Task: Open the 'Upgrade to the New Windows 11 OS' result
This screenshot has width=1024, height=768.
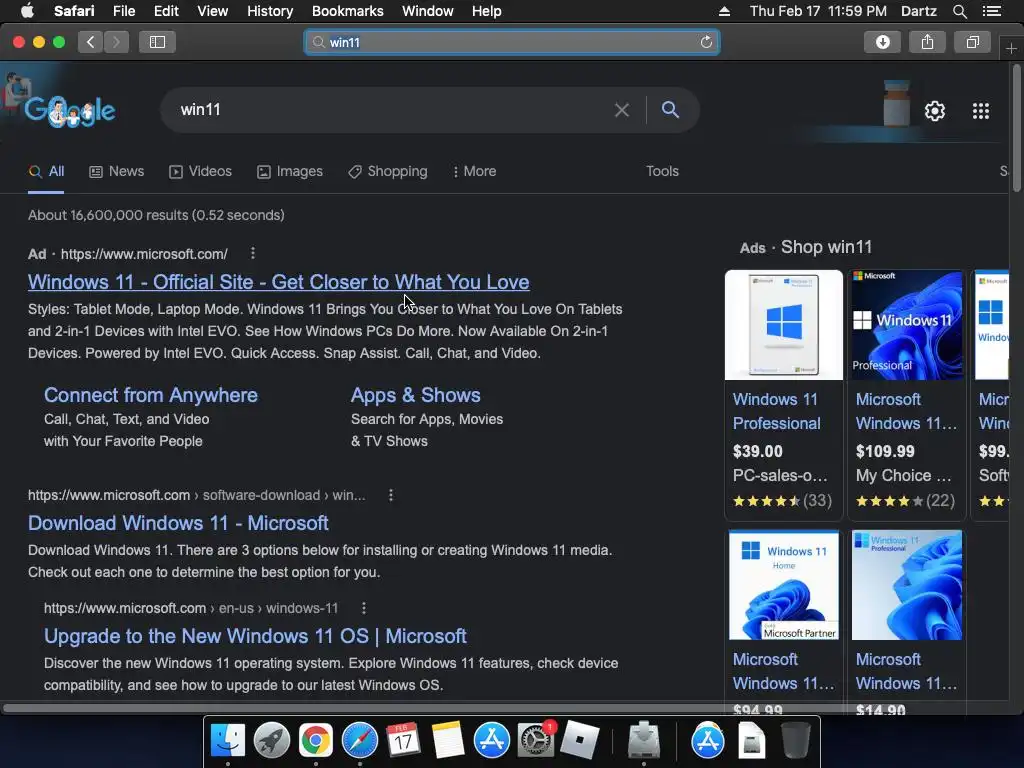Action: 255,636
